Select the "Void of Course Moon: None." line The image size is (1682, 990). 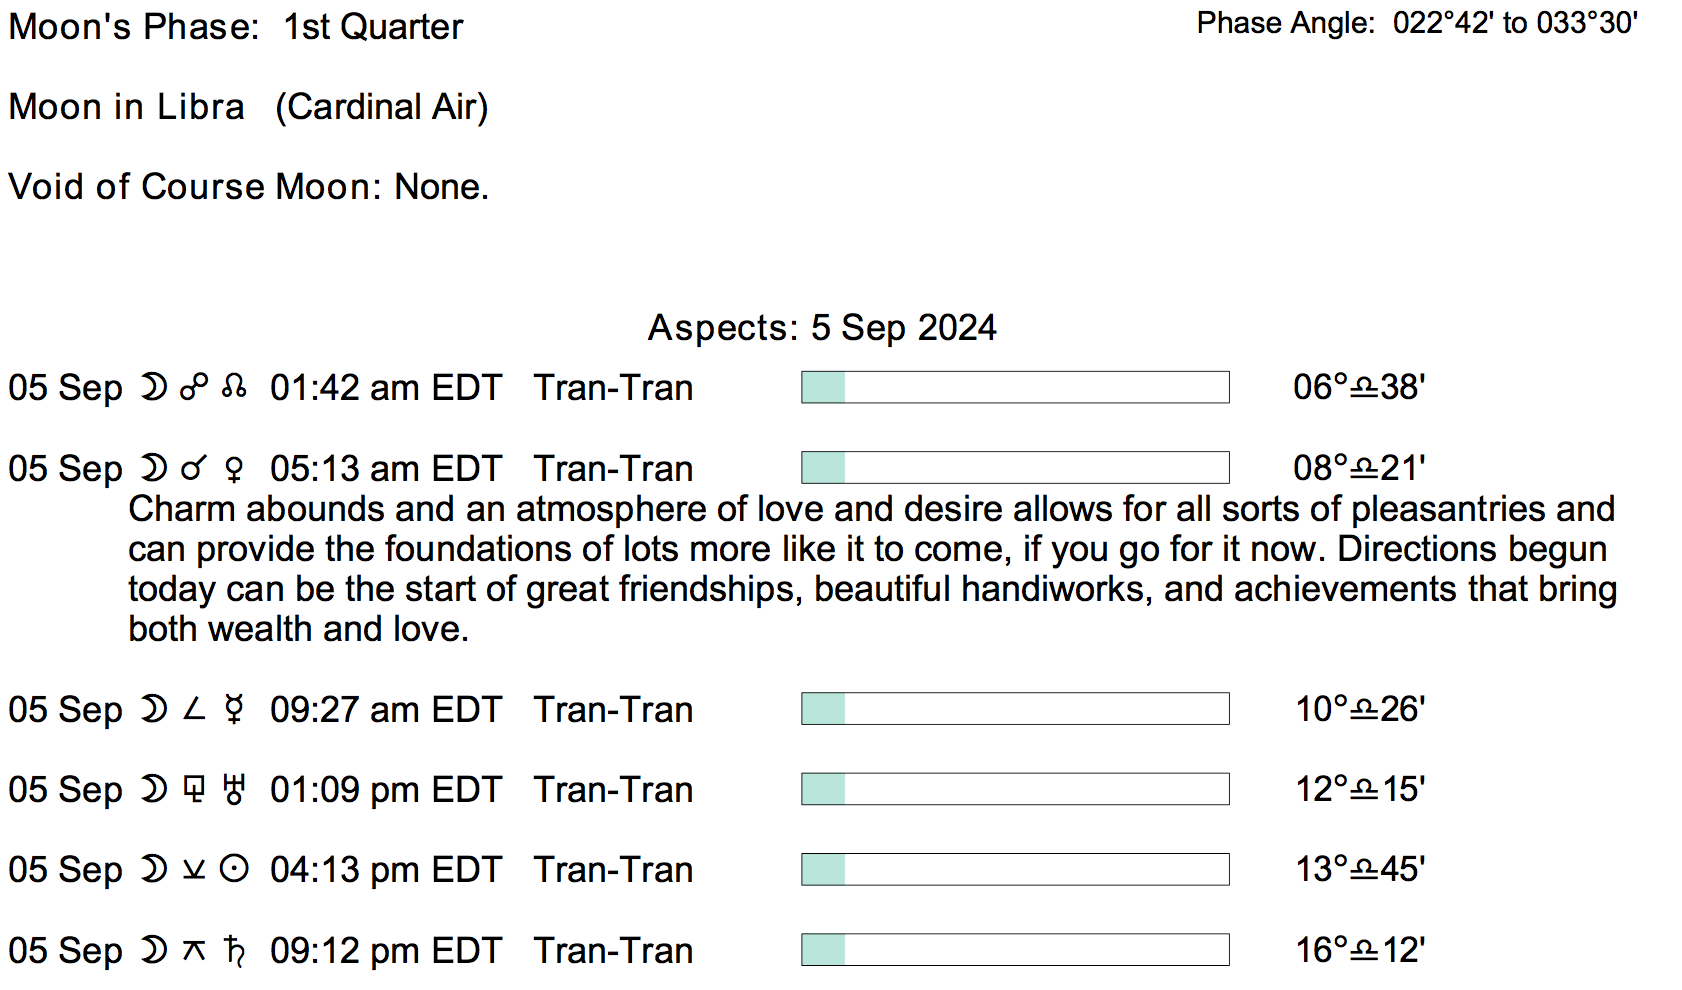pyautogui.click(x=249, y=187)
